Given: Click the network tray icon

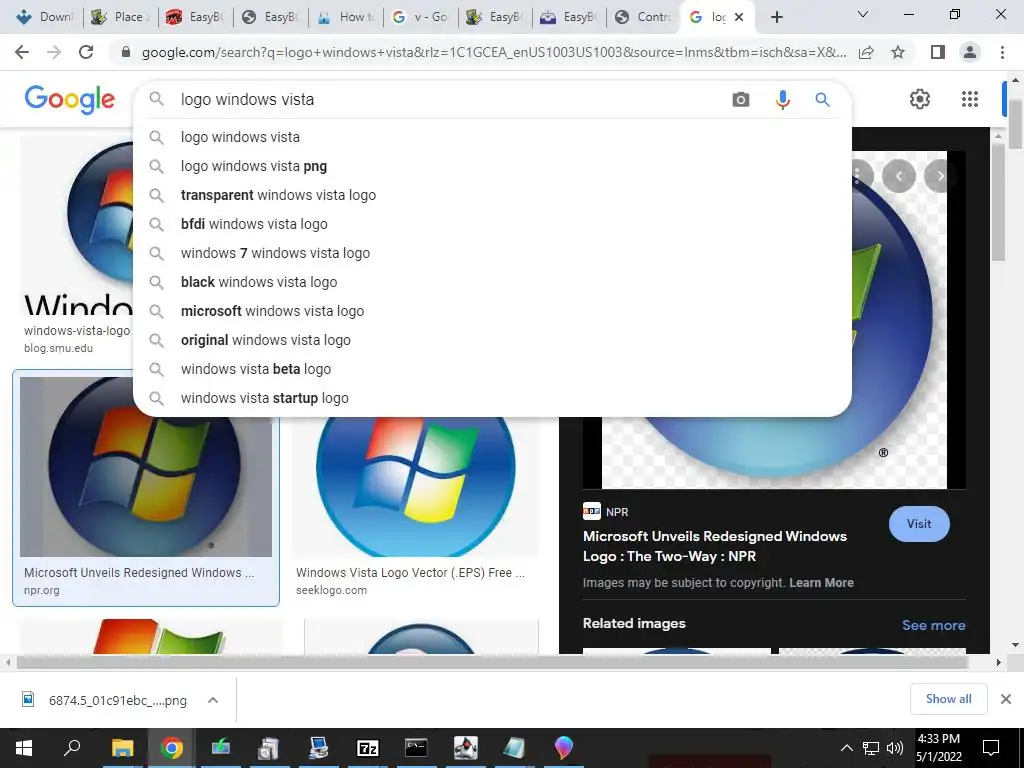Looking at the screenshot, I should click(871, 748).
